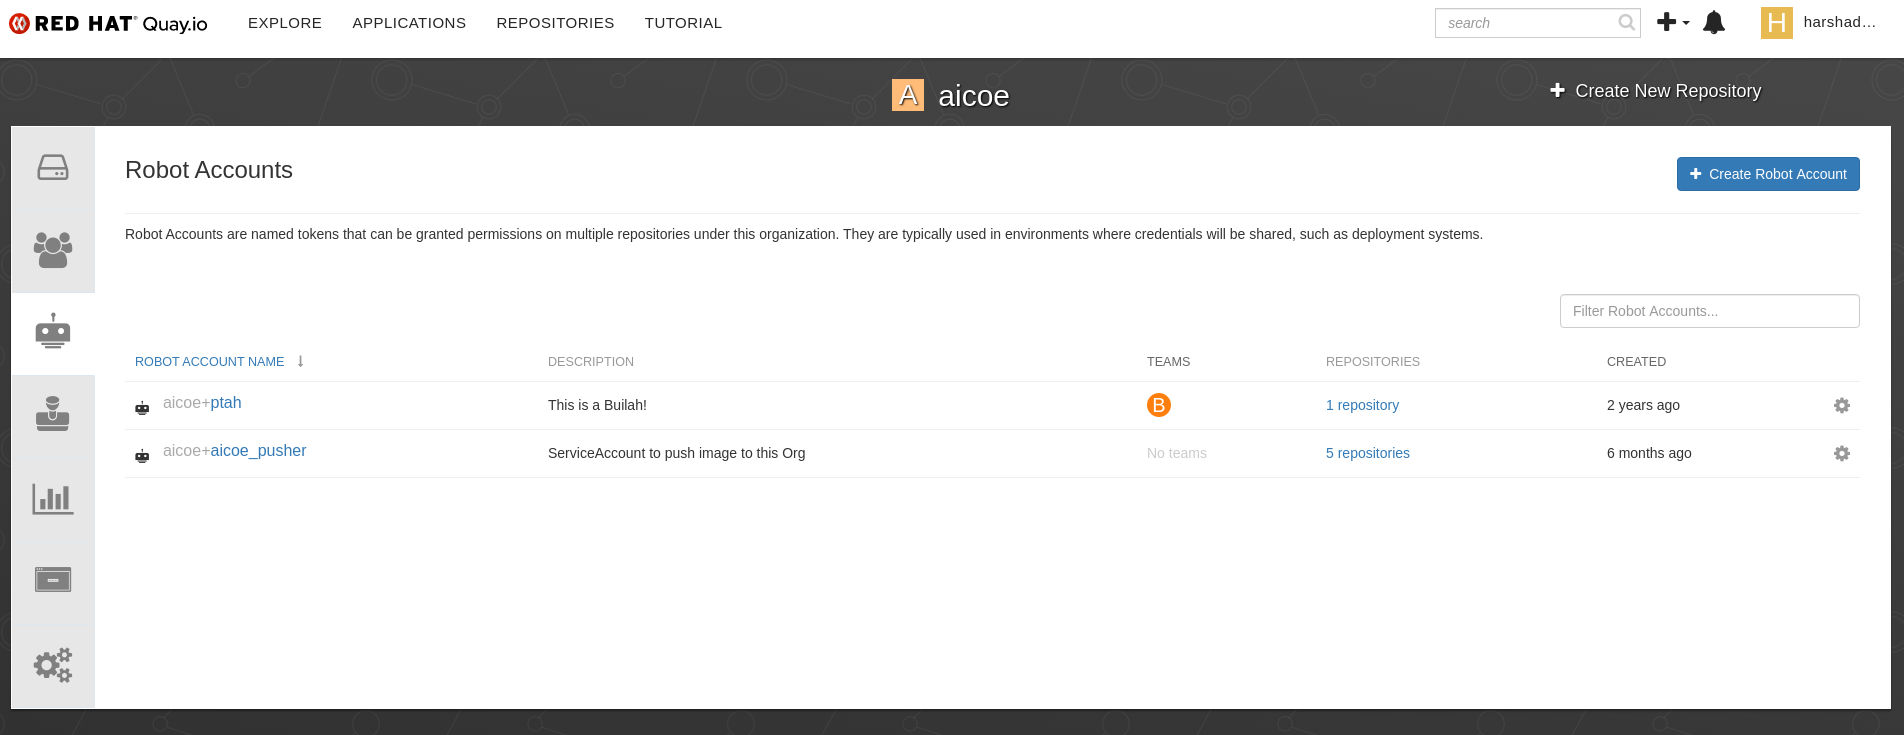Open the organization Settings gears icon
The width and height of the screenshot is (1904, 735).
(53, 664)
